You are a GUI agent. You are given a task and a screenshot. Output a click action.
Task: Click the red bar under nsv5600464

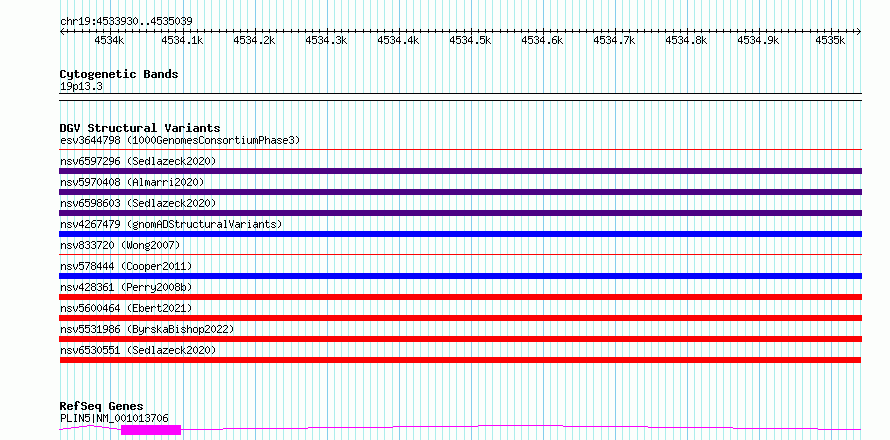[x=460, y=318]
